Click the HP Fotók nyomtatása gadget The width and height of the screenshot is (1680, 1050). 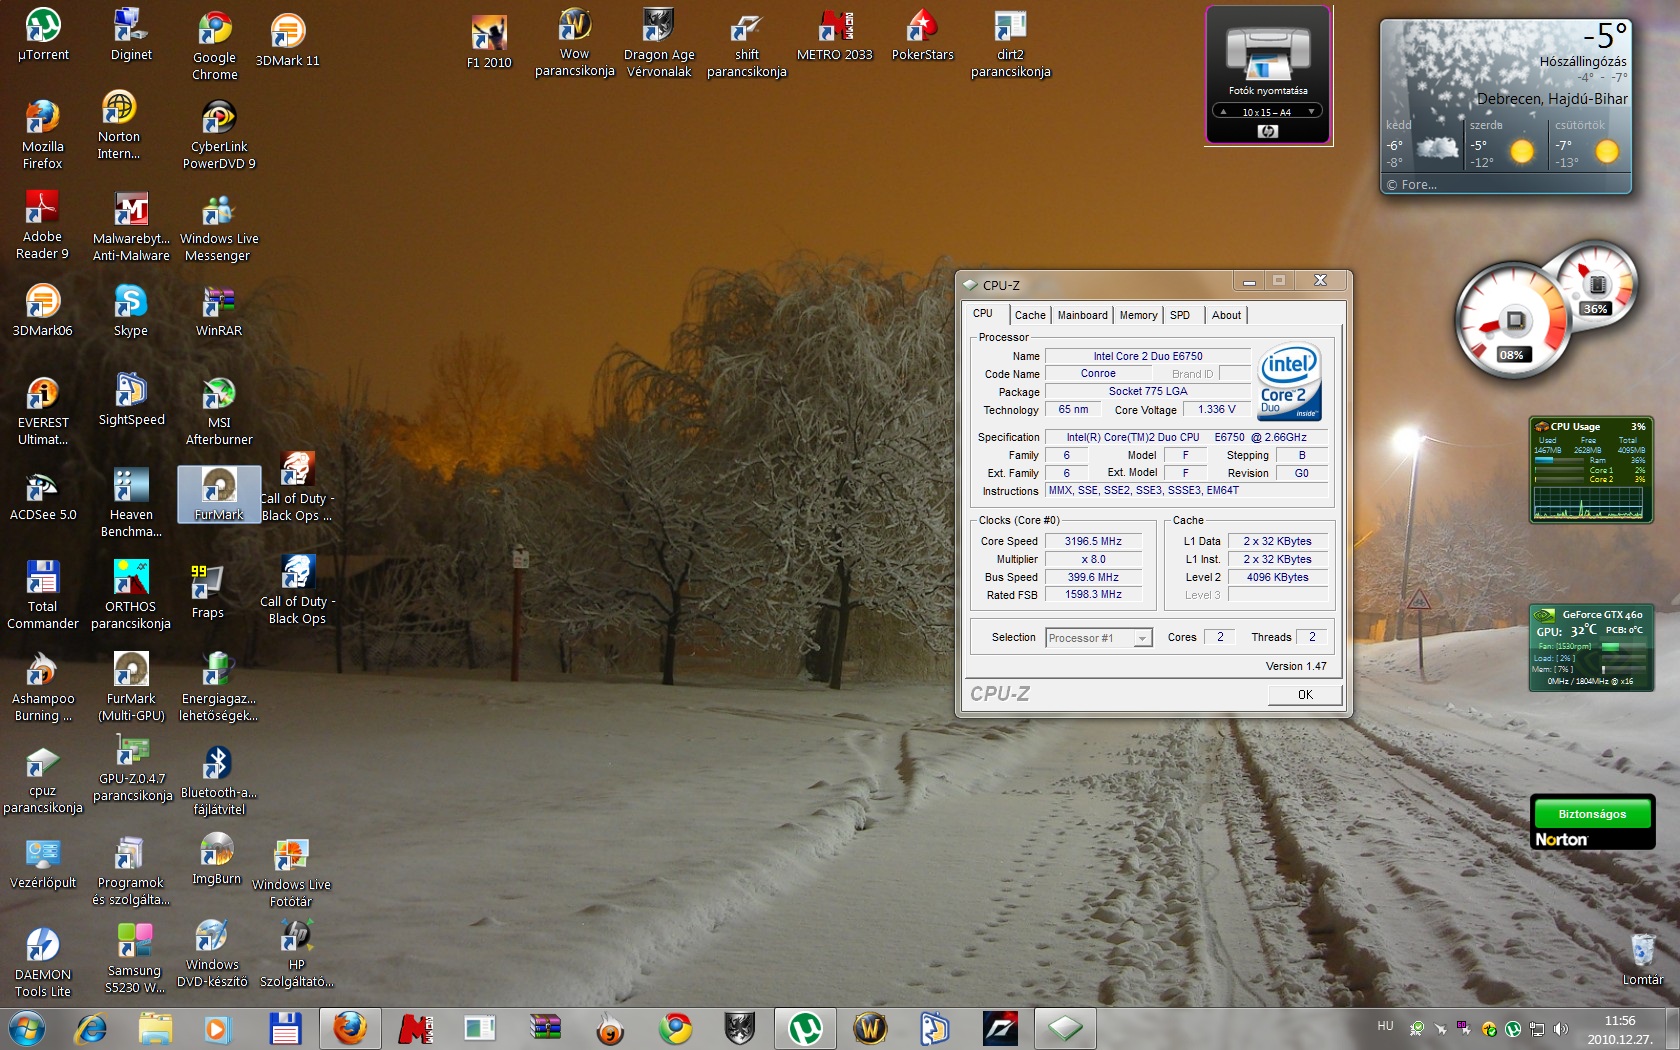(1268, 75)
